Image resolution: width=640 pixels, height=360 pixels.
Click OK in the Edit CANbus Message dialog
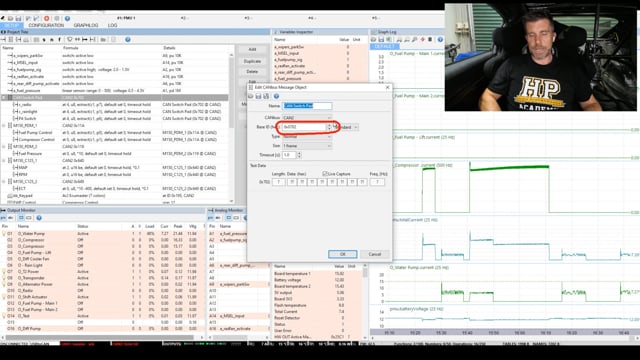(342, 254)
